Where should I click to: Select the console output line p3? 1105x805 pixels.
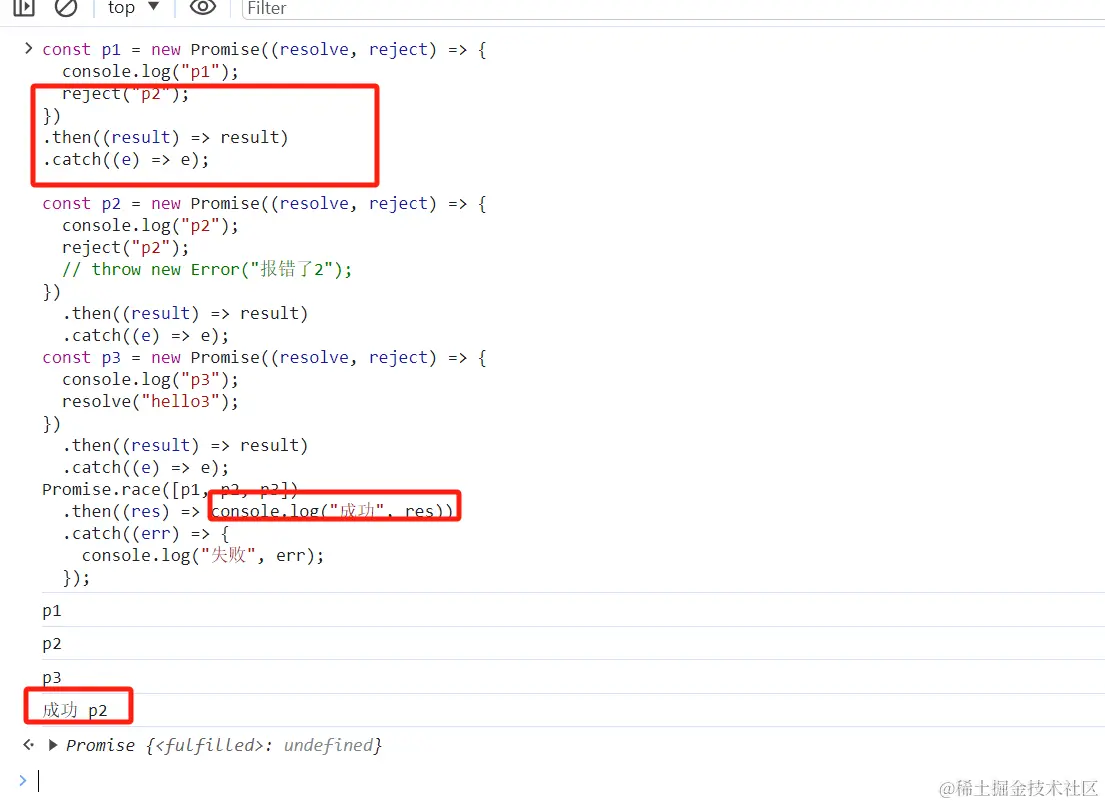pyautogui.click(x=51, y=677)
